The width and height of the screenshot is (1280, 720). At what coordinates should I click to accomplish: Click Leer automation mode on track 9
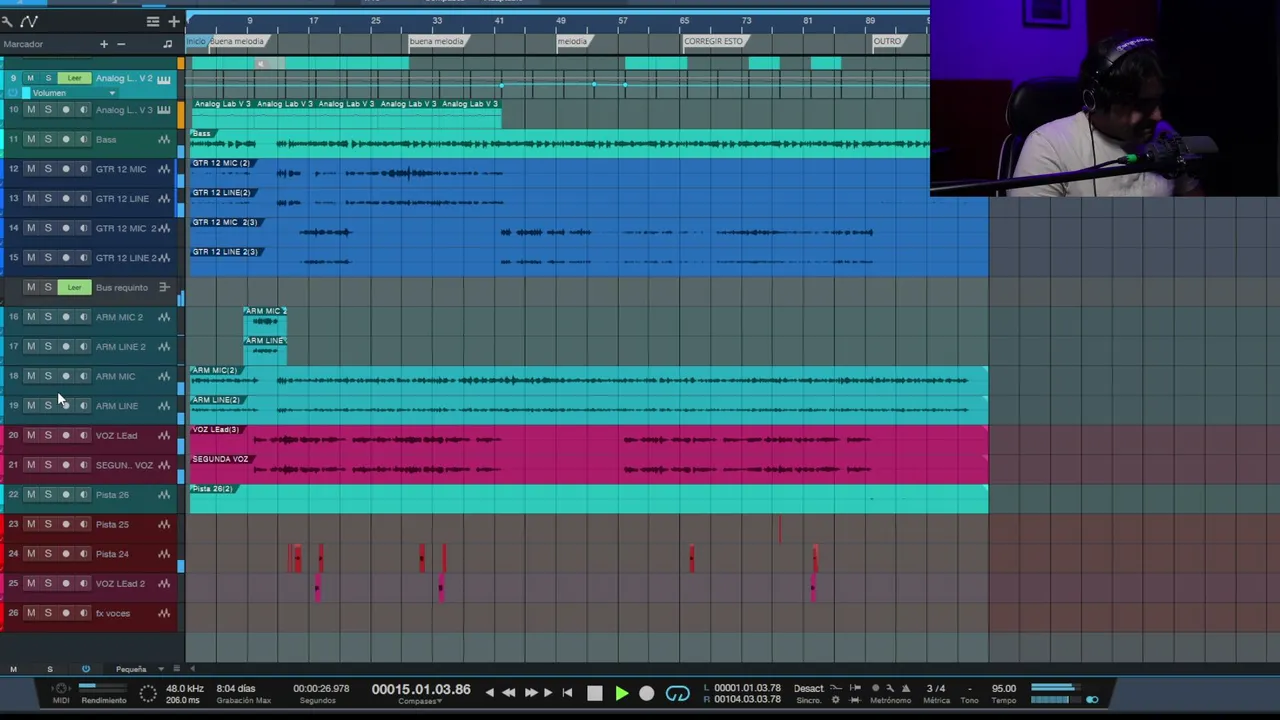74,78
